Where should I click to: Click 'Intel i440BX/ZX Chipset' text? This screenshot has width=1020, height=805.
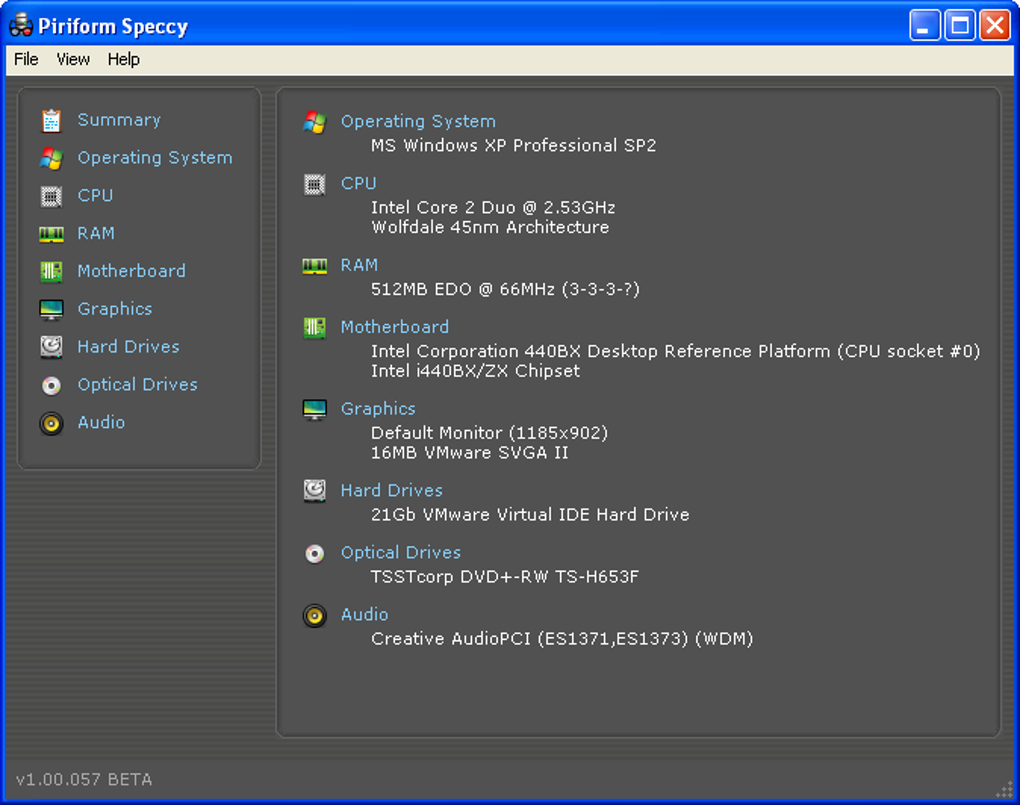(x=475, y=371)
